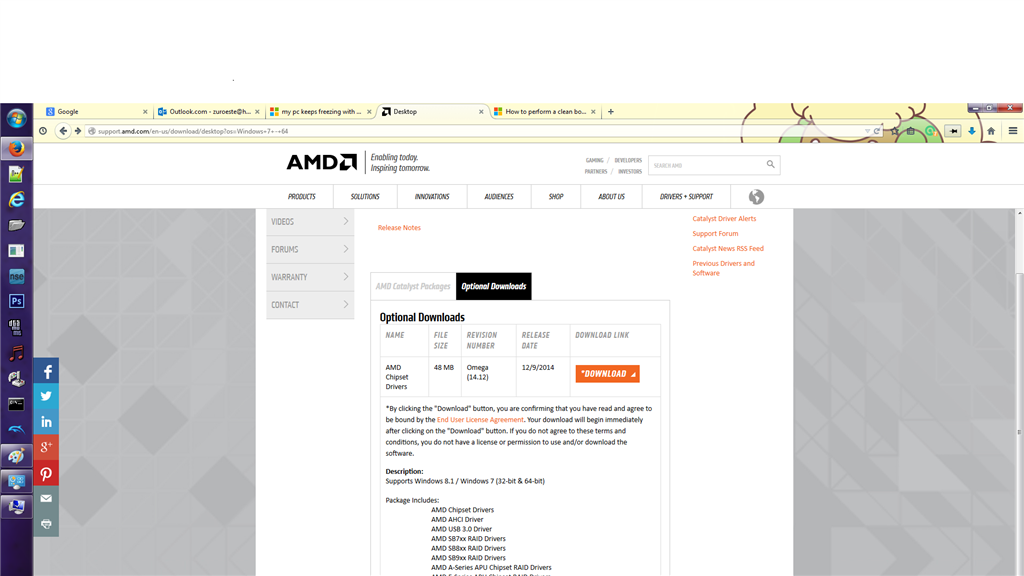Go forward with the browser forward arrow

point(78,131)
